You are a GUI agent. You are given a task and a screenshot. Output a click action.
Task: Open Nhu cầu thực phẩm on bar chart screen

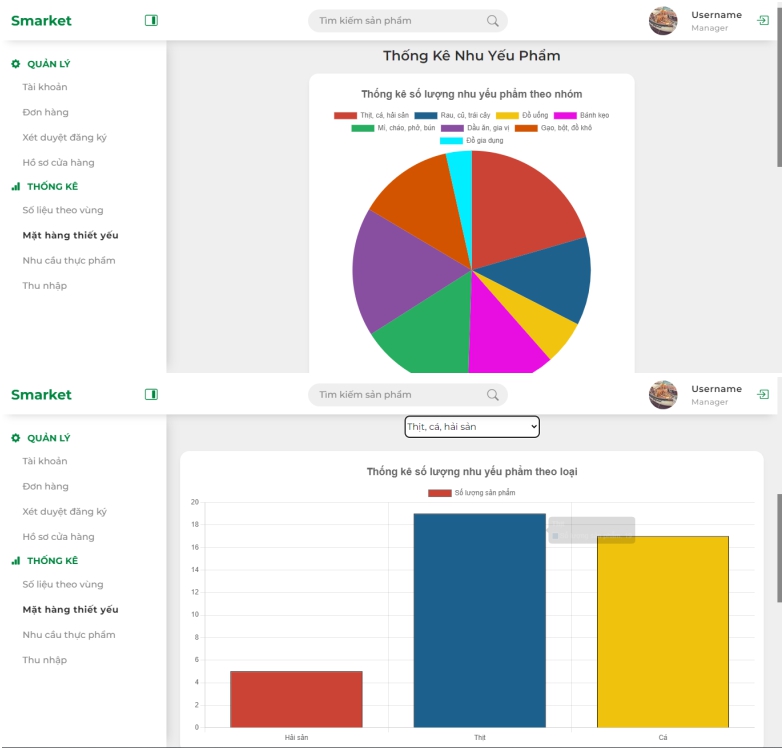point(69,634)
